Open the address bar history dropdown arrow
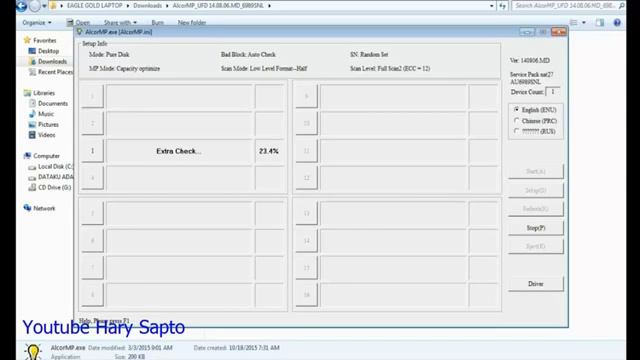The width and height of the screenshot is (640, 360). [x=491, y=6]
